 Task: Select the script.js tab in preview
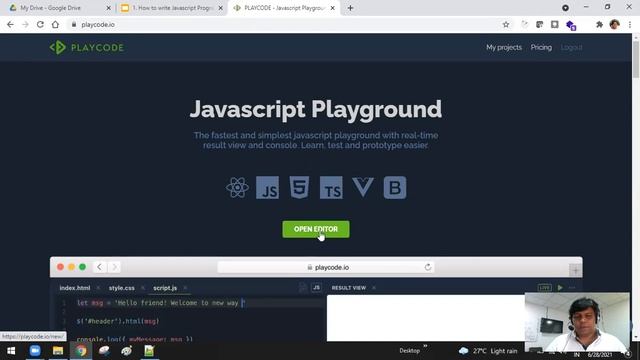coord(165,288)
